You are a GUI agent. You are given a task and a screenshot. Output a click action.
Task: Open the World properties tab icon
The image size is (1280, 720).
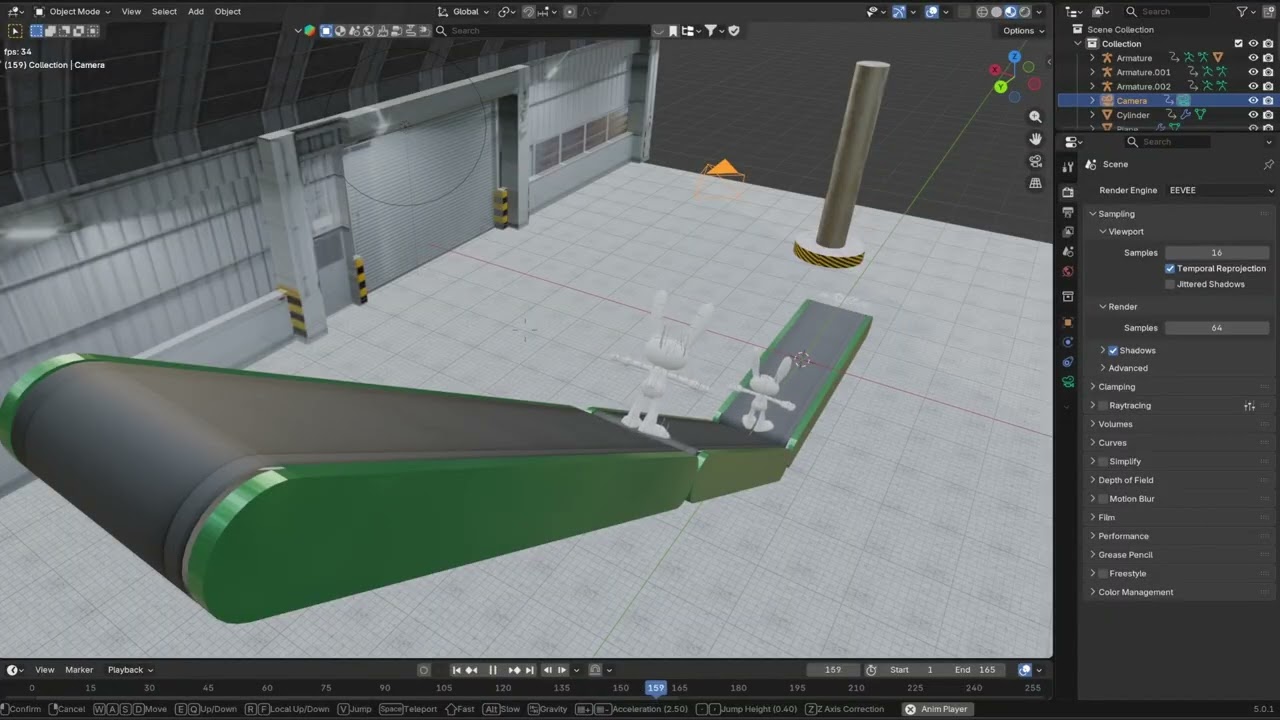pyautogui.click(x=1068, y=272)
